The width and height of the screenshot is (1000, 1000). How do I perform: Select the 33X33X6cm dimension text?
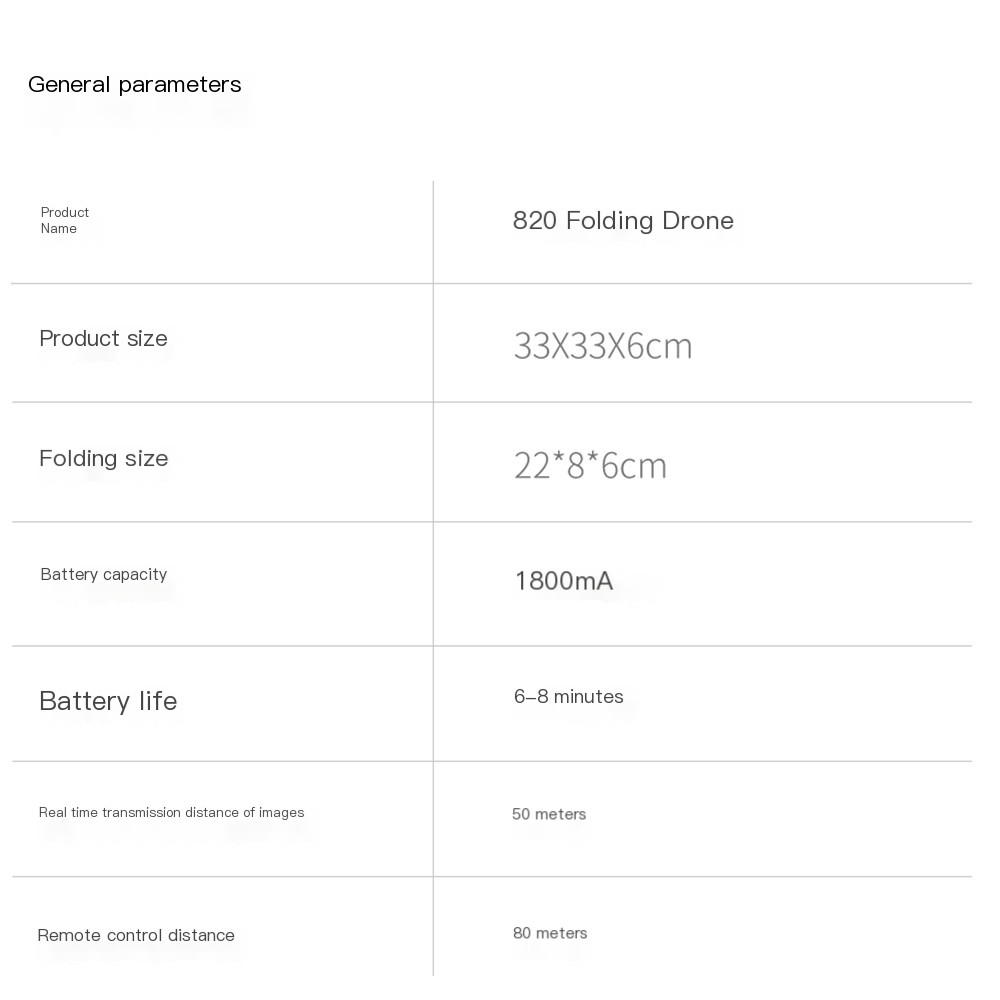click(603, 346)
